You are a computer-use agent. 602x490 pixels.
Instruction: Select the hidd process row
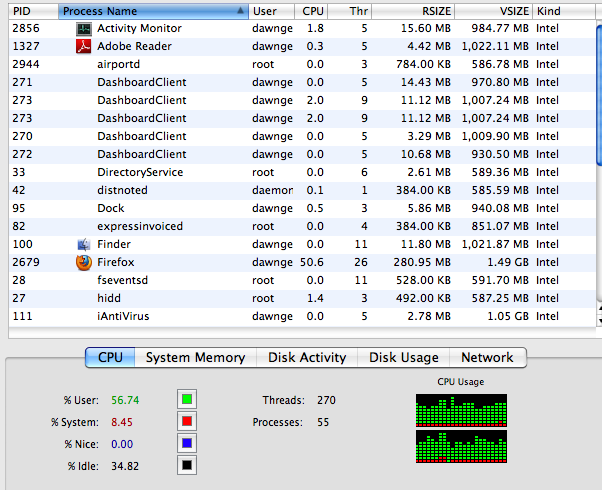[302, 298]
